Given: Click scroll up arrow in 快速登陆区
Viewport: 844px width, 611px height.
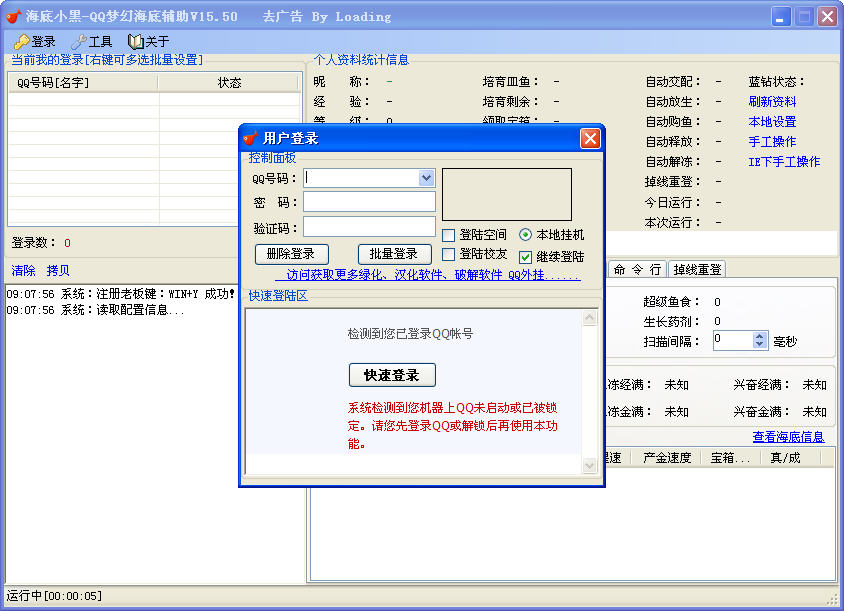Looking at the screenshot, I should tap(589, 318).
